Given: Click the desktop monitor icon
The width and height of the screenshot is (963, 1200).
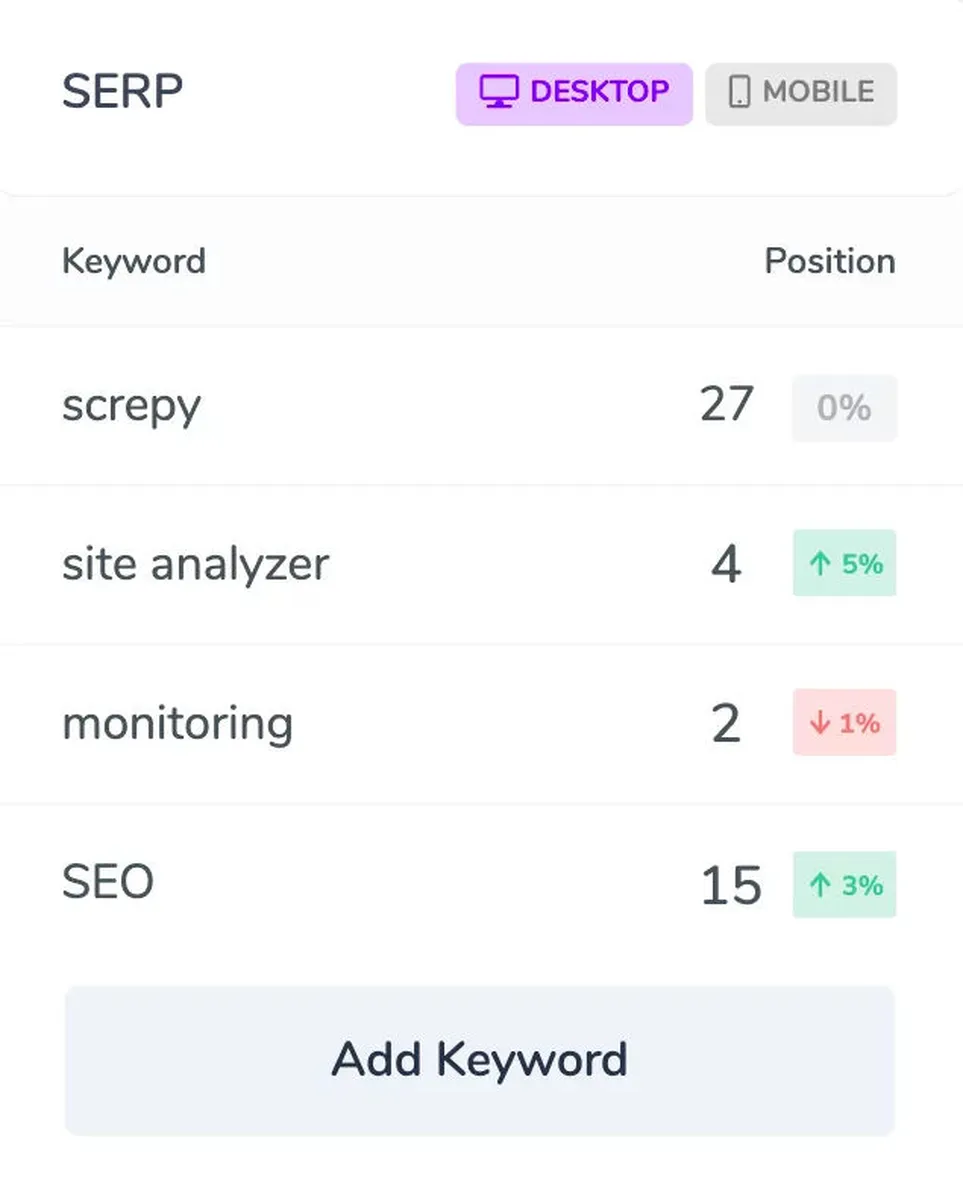Looking at the screenshot, I should (x=498, y=92).
